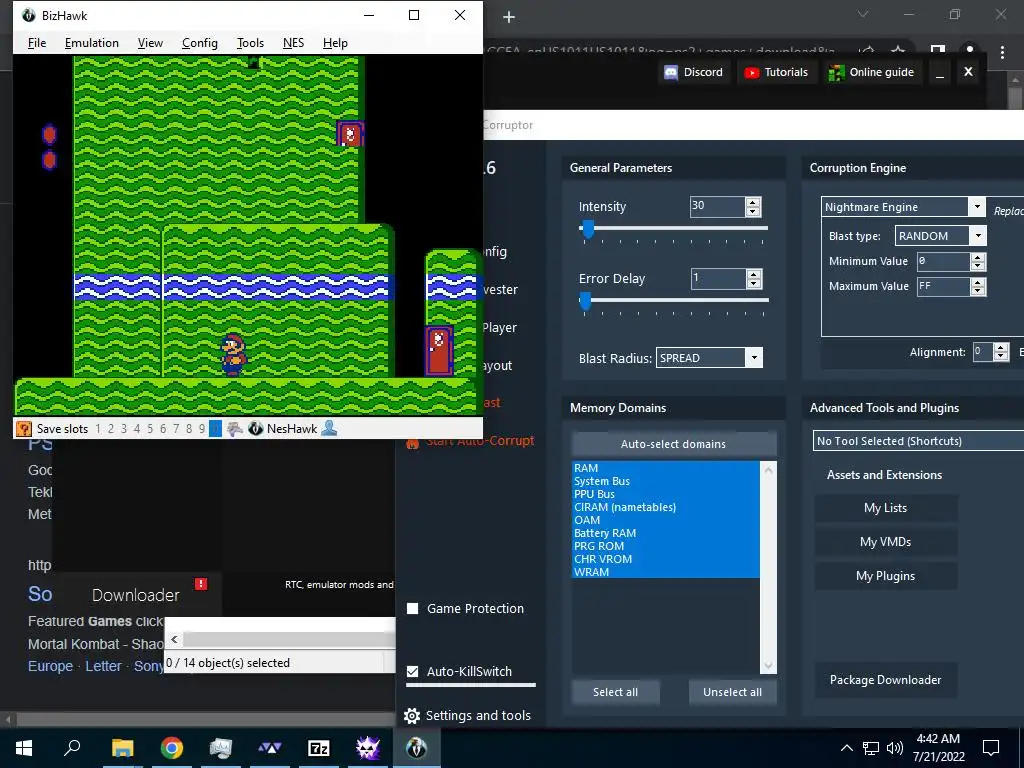The height and width of the screenshot is (768, 1024).
Task: Open the Discord link icon in RTC
Action: 671,72
